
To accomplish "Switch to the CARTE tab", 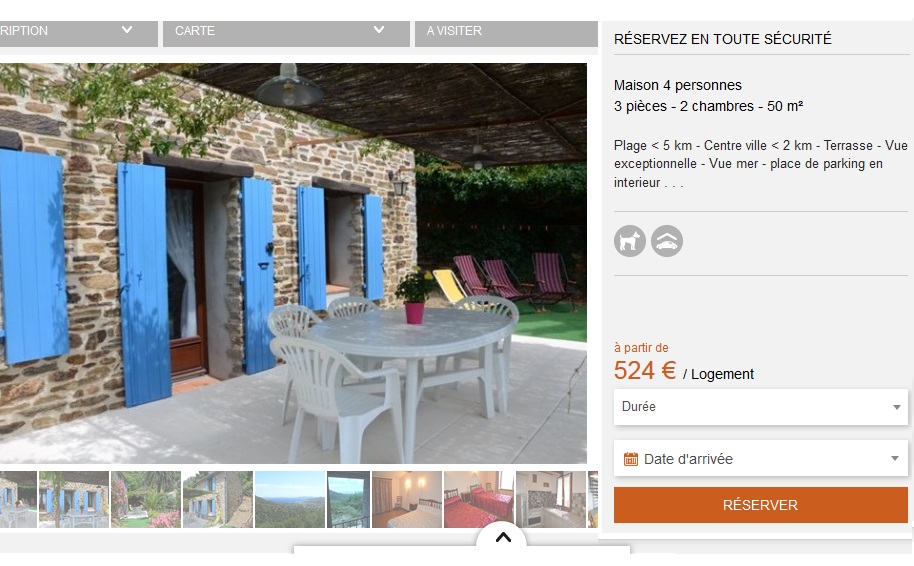I will pos(286,34).
